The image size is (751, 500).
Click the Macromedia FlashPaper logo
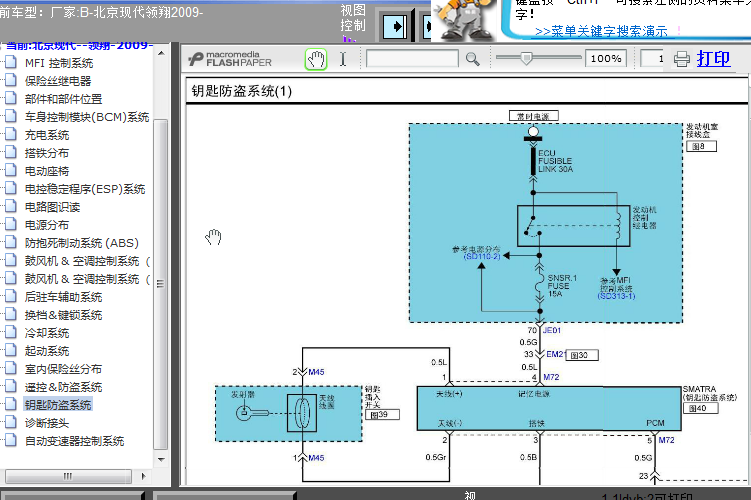[x=230, y=59]
